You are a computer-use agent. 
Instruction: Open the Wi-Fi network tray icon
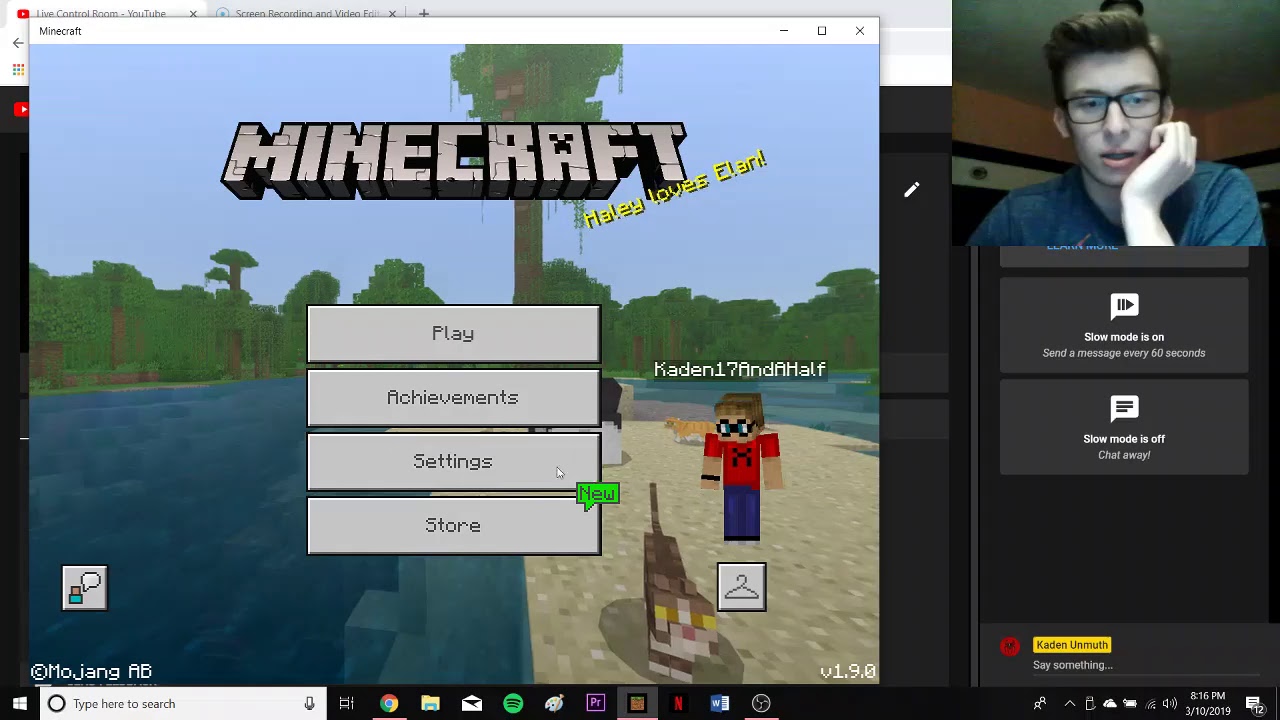[1151, 704]
